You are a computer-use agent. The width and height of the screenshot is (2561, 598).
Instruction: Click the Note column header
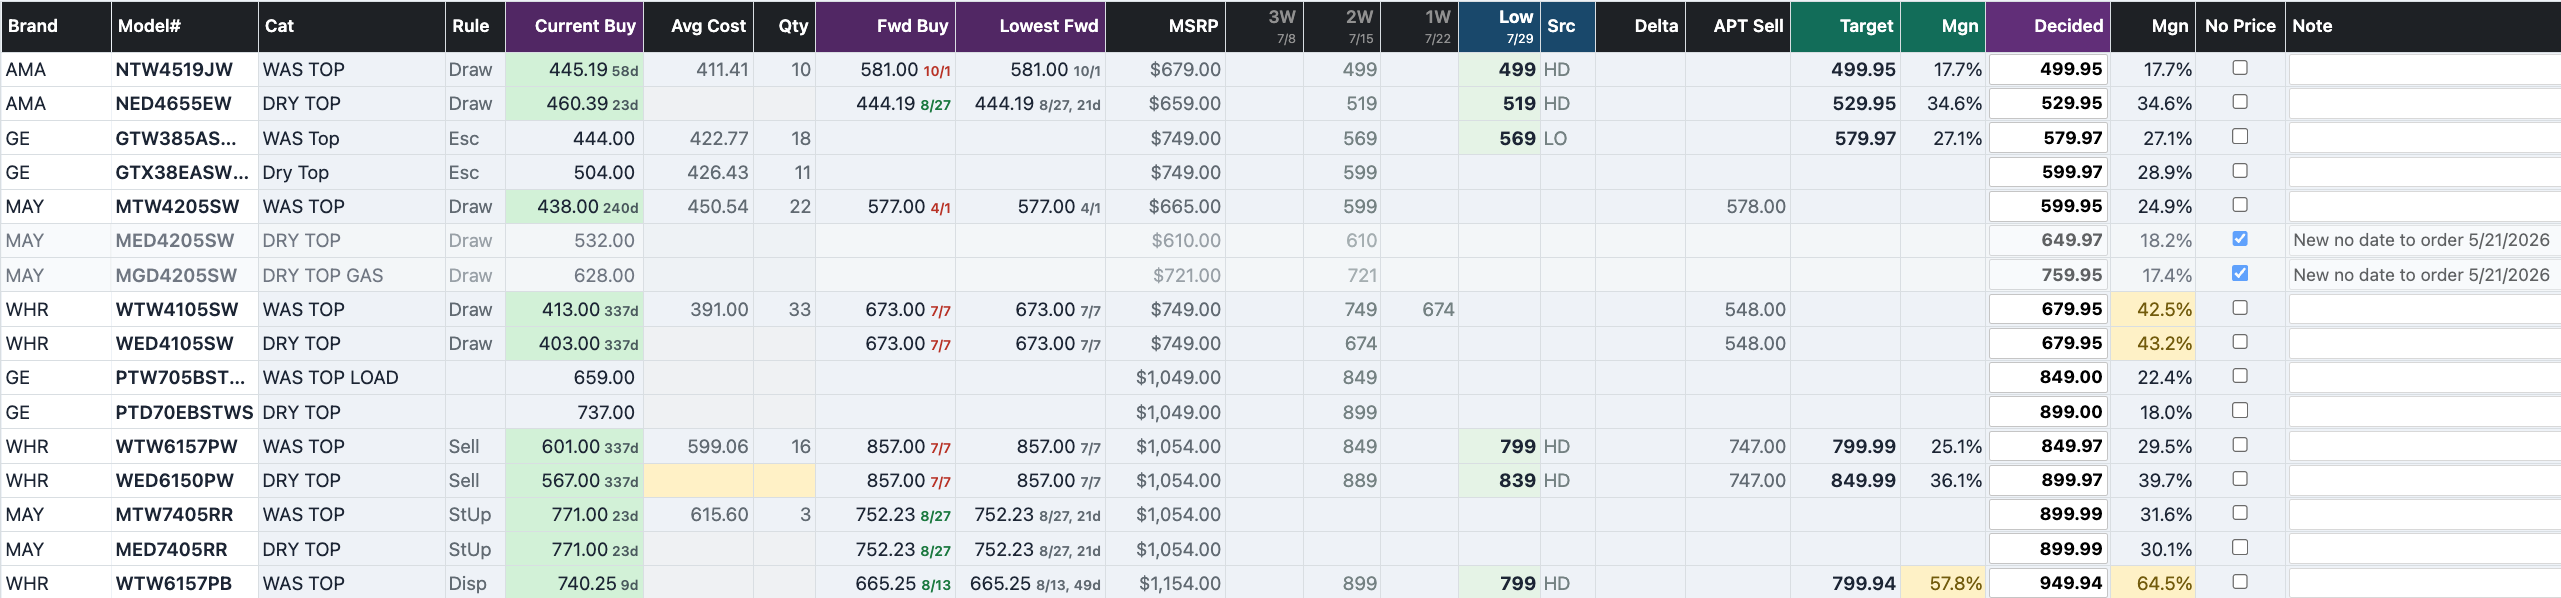(2423, 26)
